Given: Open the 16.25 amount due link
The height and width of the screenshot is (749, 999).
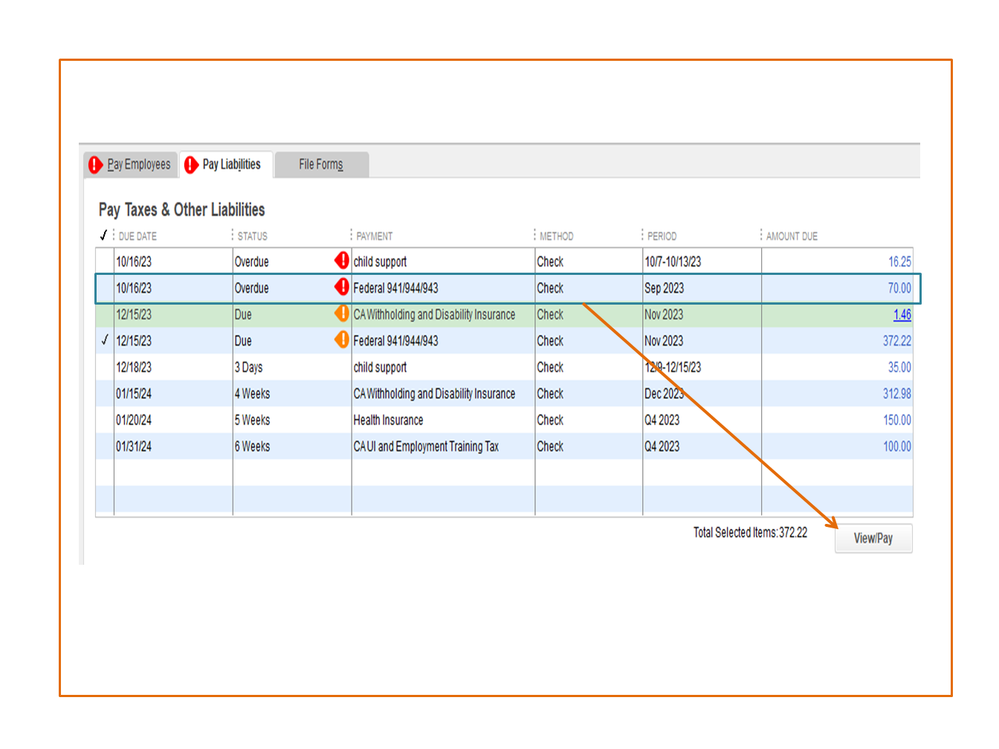Looking at the screenshot, I should (899, 262).
